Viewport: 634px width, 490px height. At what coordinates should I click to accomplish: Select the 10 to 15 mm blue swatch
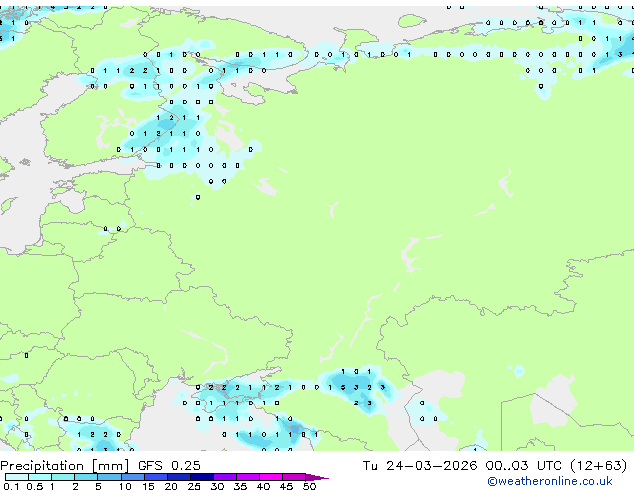coord(133,477)
